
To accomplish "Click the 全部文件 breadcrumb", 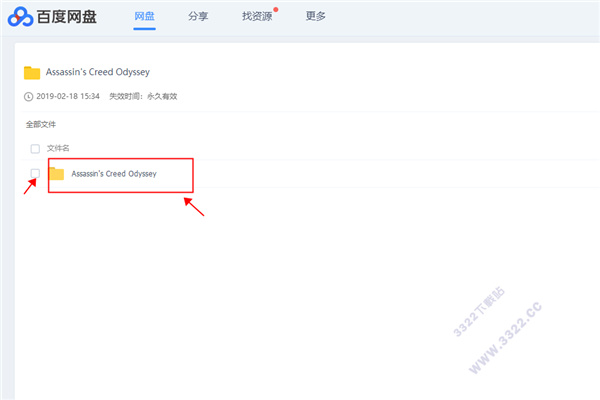I will point(41,124).
